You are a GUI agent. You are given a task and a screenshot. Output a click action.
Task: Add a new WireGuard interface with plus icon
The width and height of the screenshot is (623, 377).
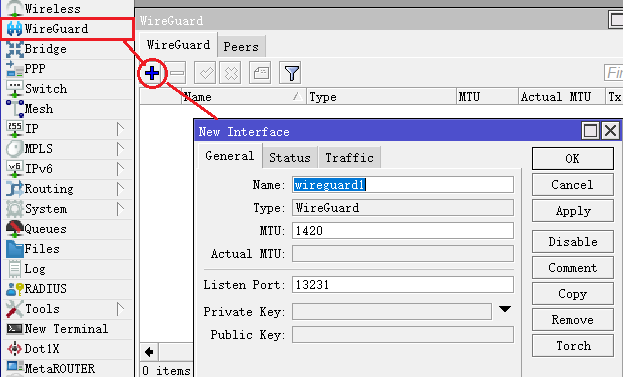click(152, 73)
